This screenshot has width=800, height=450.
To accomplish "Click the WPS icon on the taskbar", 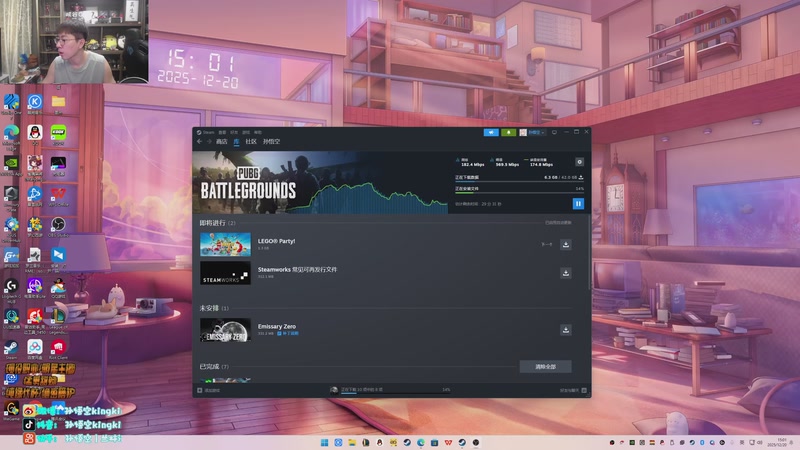I will [x=448, y=442].
